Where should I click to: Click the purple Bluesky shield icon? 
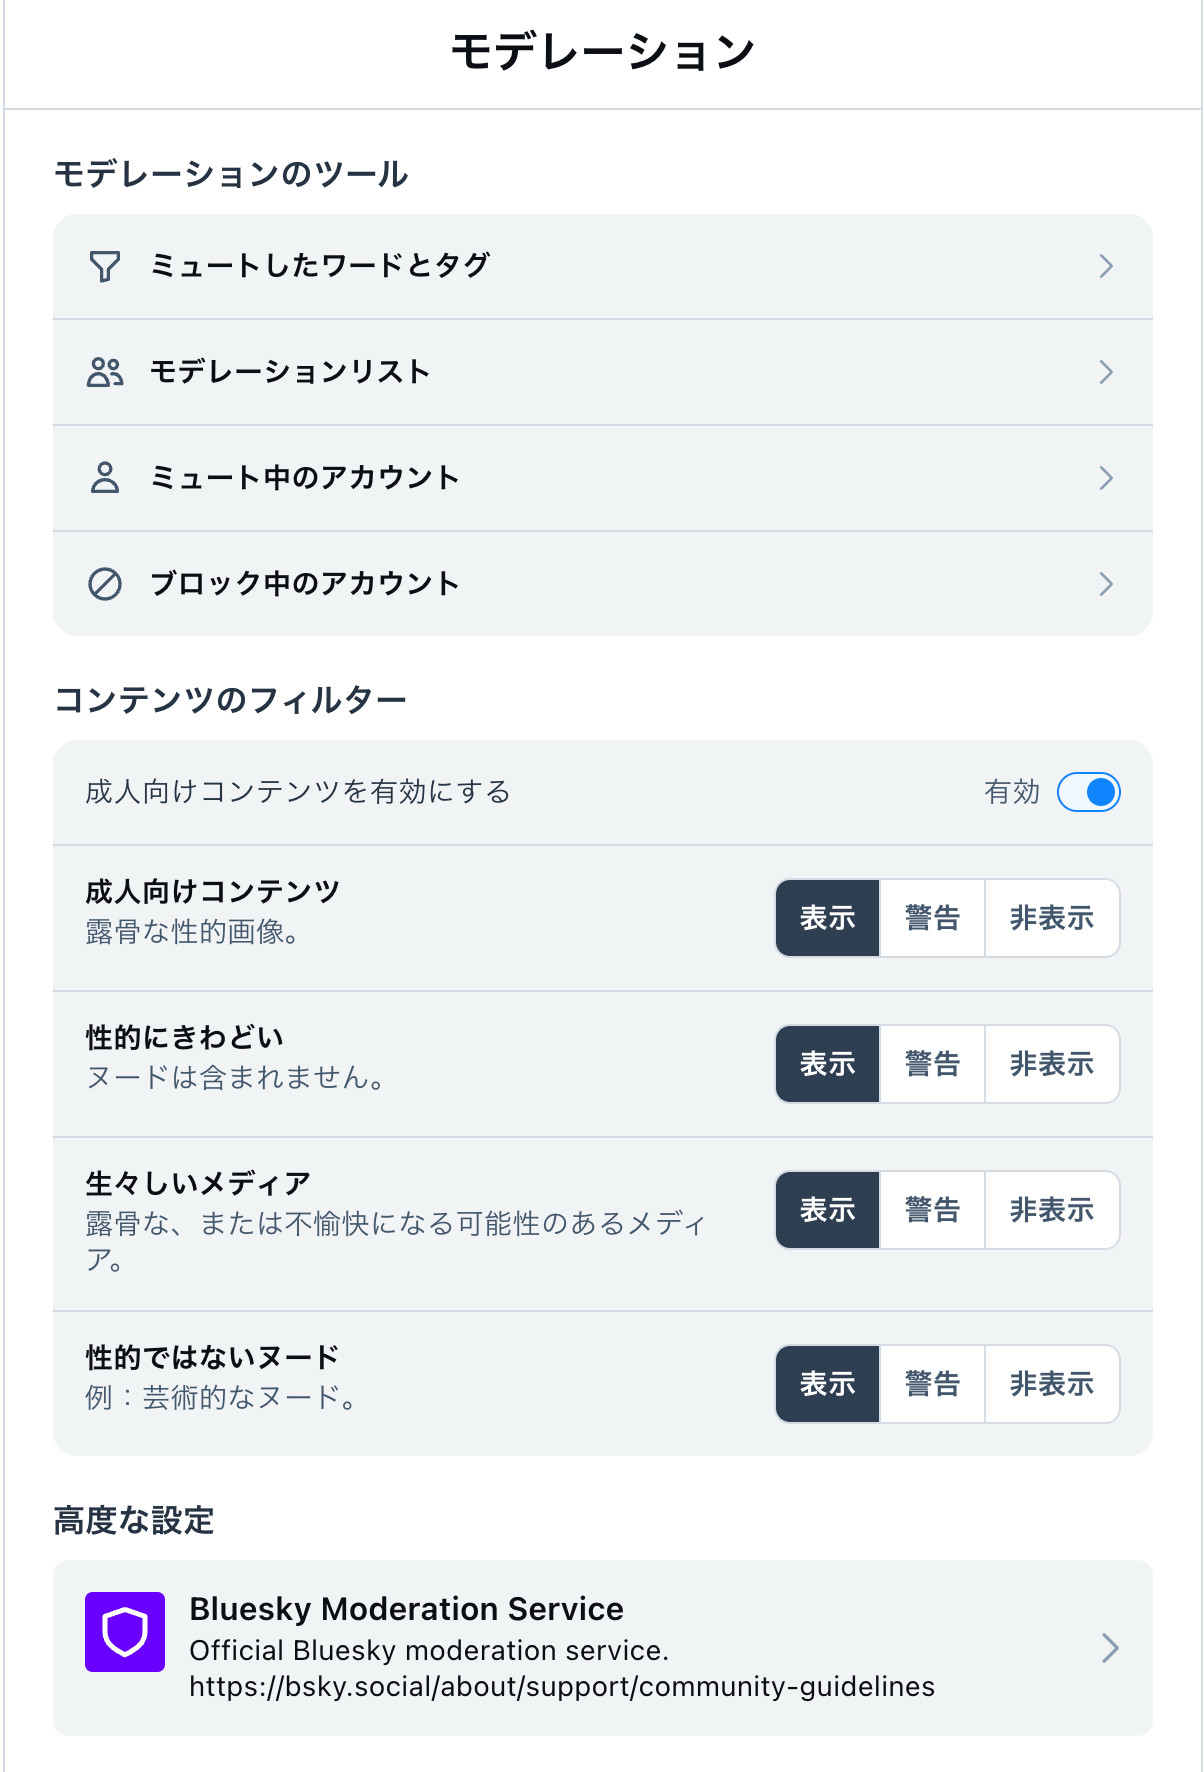[x=125, y=1632]
